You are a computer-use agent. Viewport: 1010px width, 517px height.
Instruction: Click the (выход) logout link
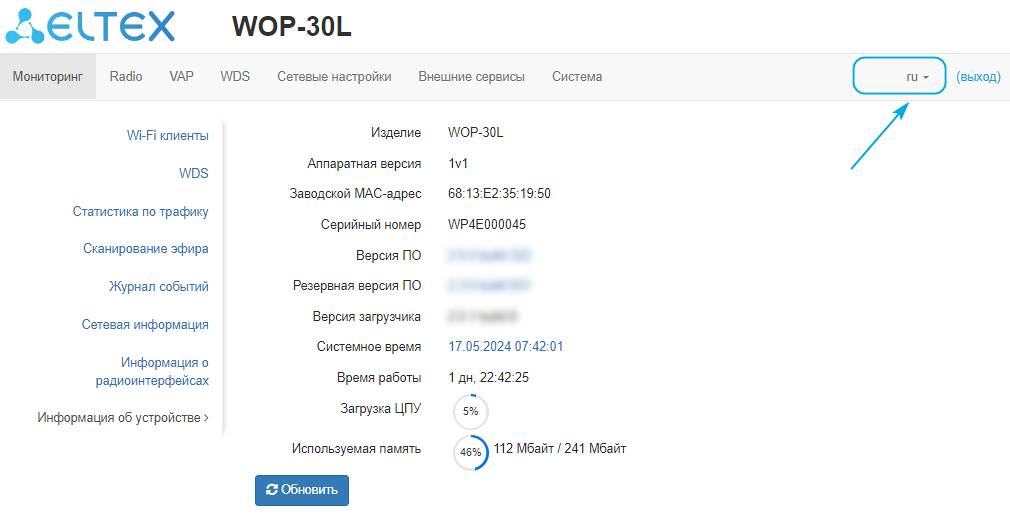(x=978, y=77)
